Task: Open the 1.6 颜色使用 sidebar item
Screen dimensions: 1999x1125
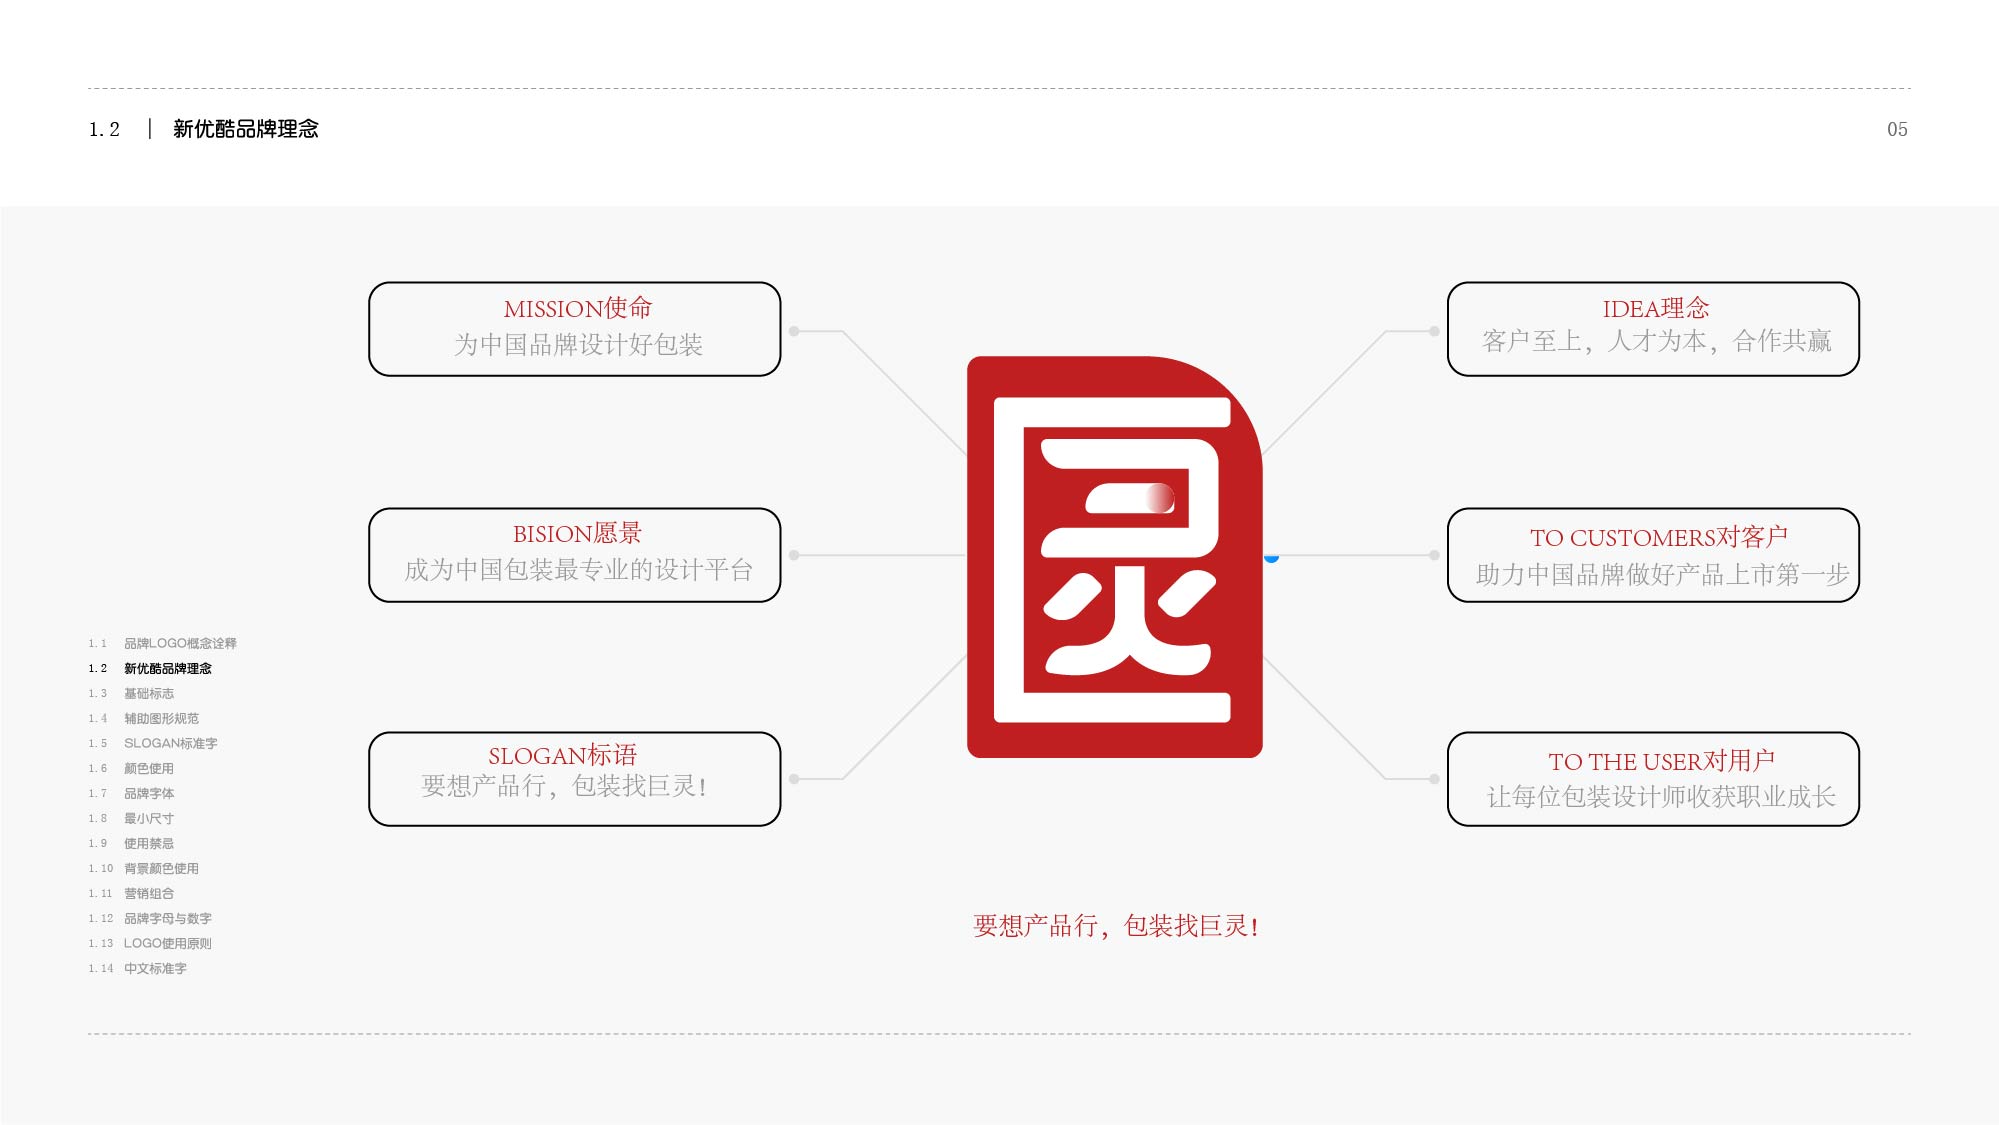Action: point(146,768)
